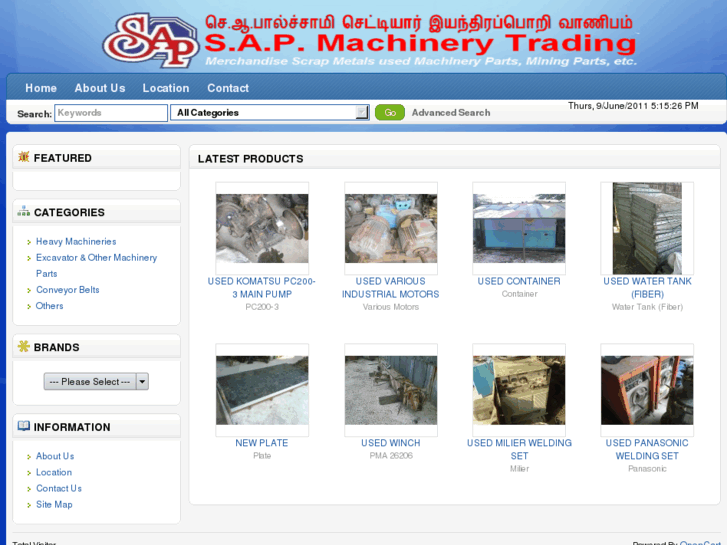The image size is (727, 545).
Task: View the industrial motors product photo
Action: tap(391, 228)
